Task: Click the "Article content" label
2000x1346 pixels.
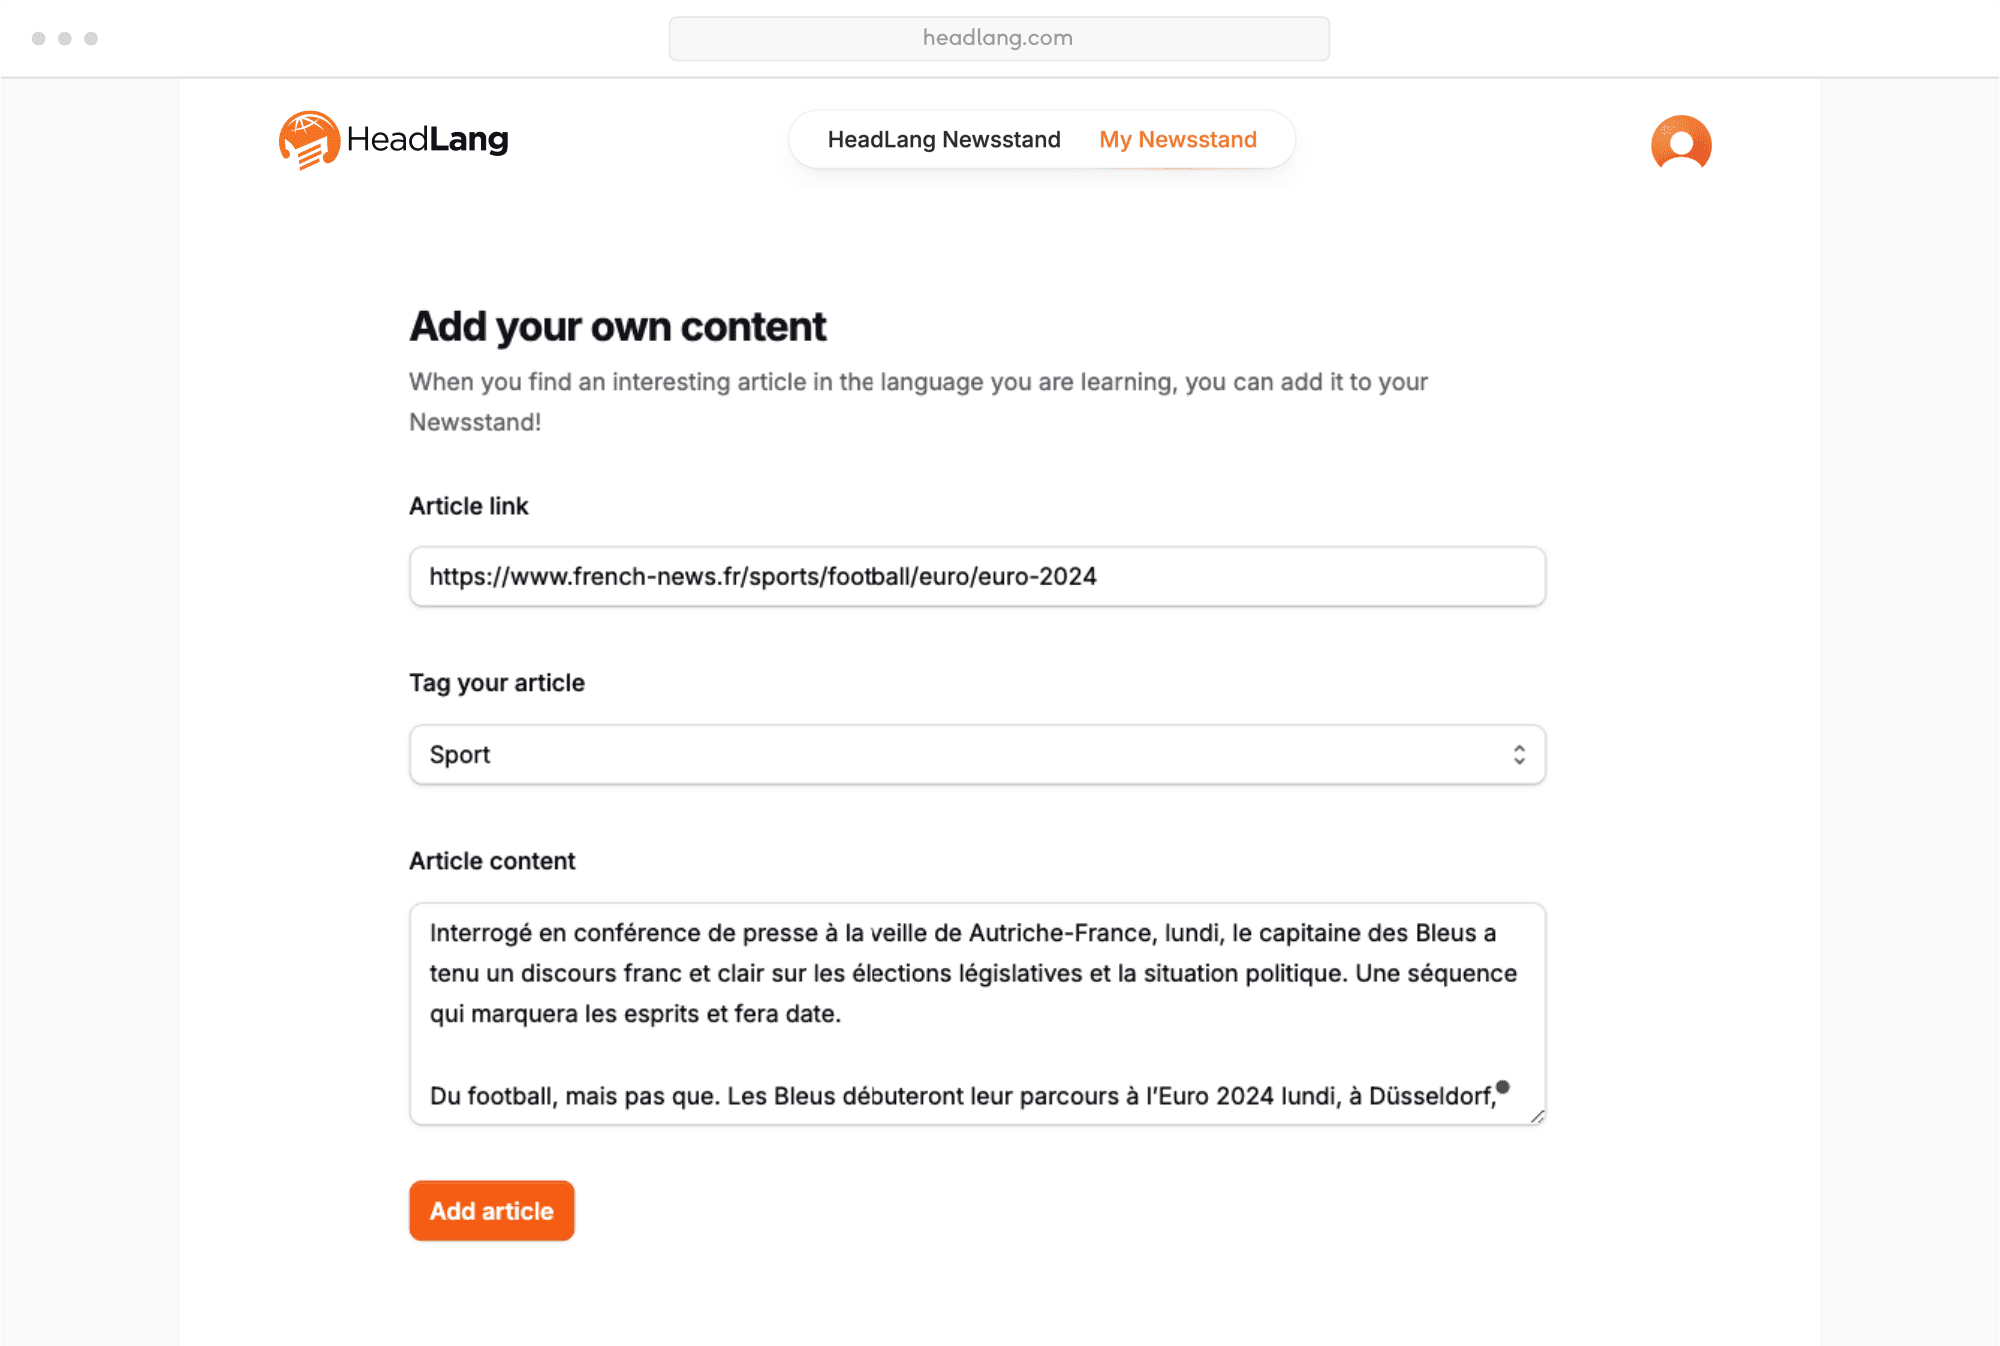Action: click(492, 861)
